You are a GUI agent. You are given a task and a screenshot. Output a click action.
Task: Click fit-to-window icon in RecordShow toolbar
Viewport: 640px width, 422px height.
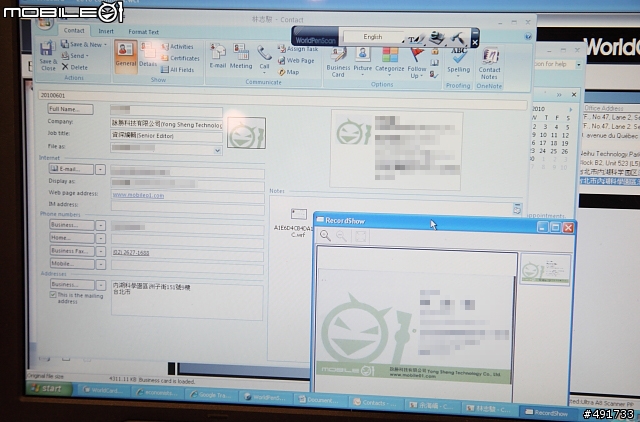[360, 236]
